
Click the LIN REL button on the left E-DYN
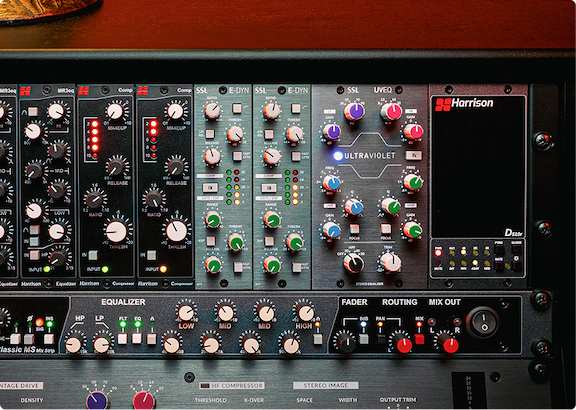pos(210,134)
